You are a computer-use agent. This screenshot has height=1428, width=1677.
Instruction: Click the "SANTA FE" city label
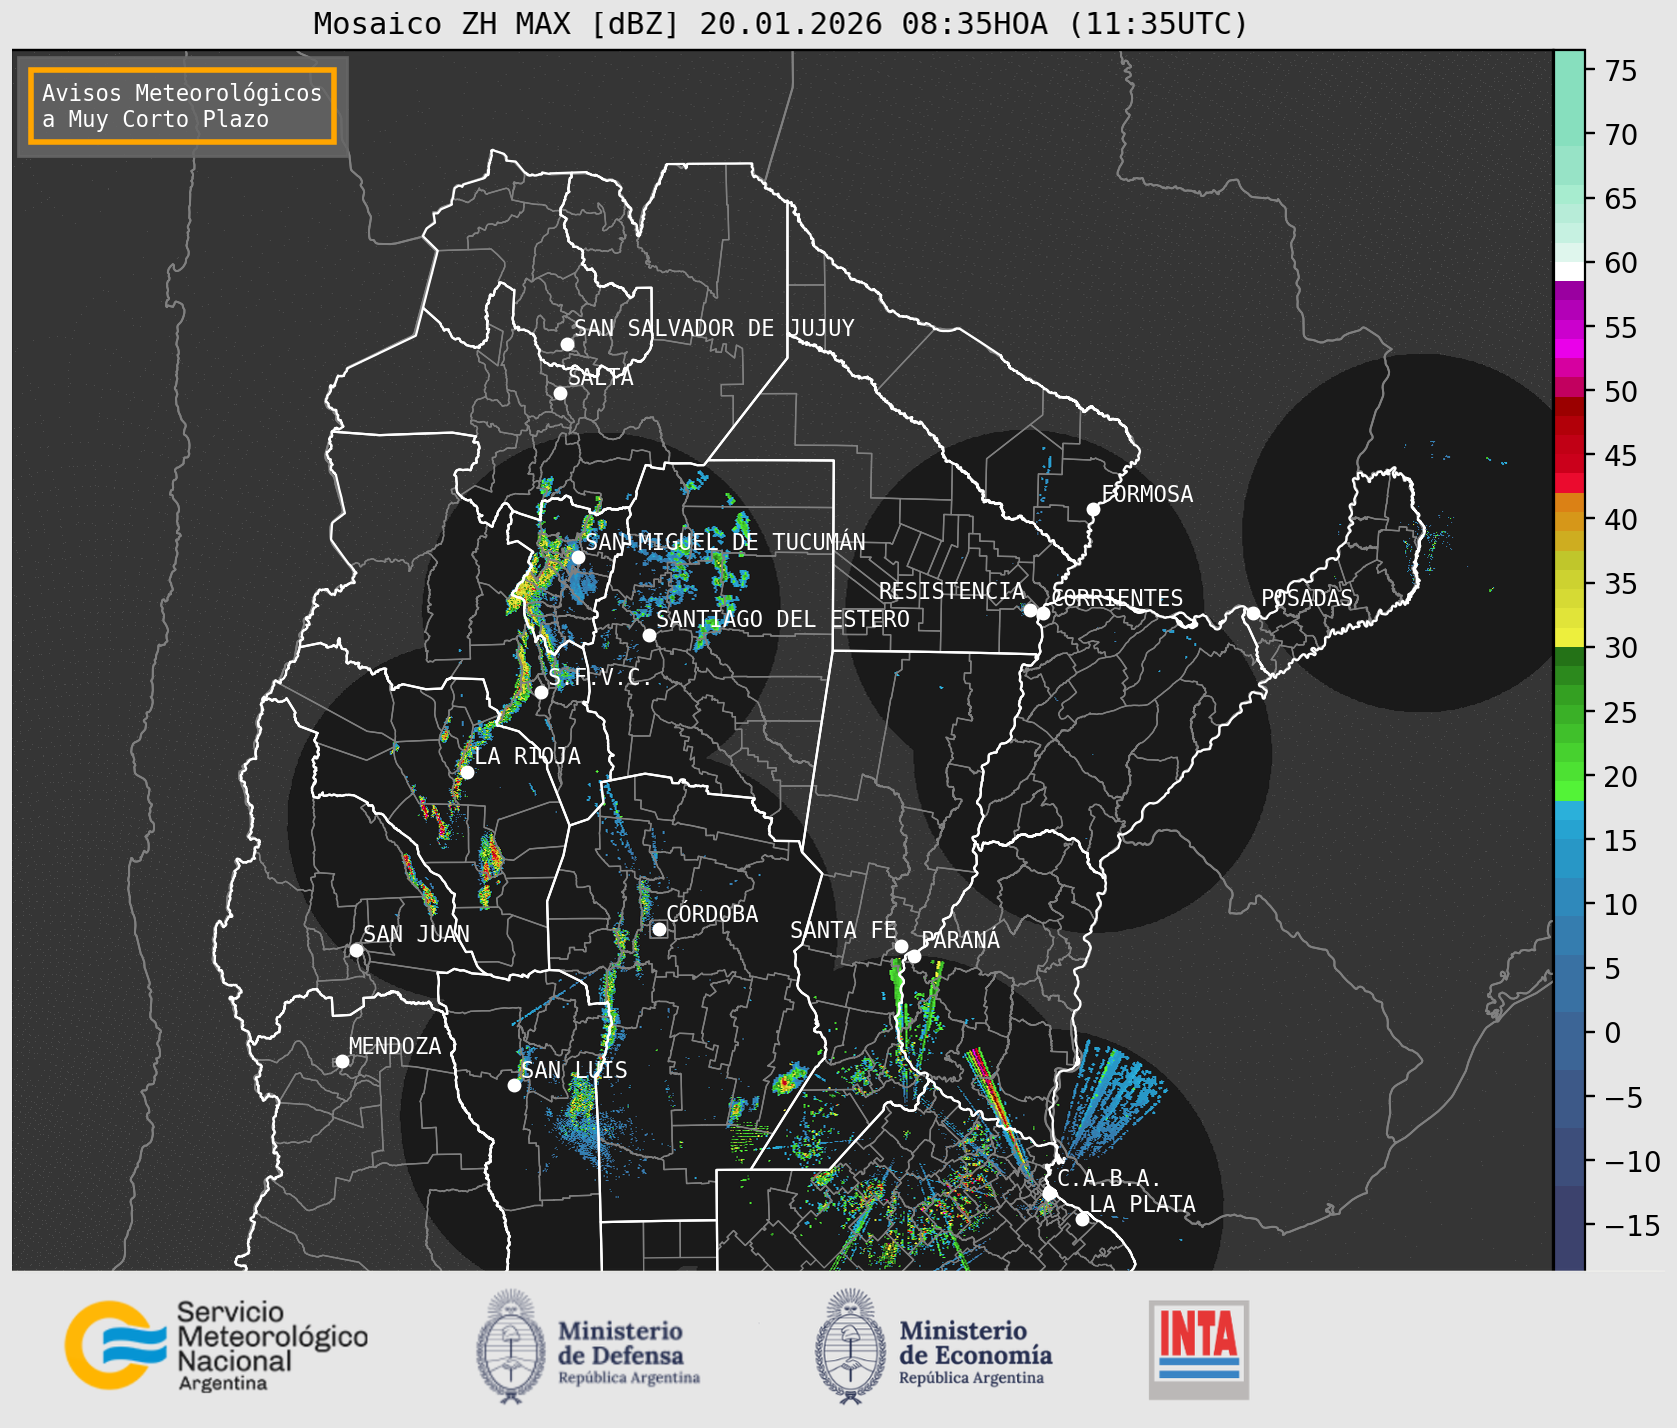pyautogui.click(x=843, y=930)
